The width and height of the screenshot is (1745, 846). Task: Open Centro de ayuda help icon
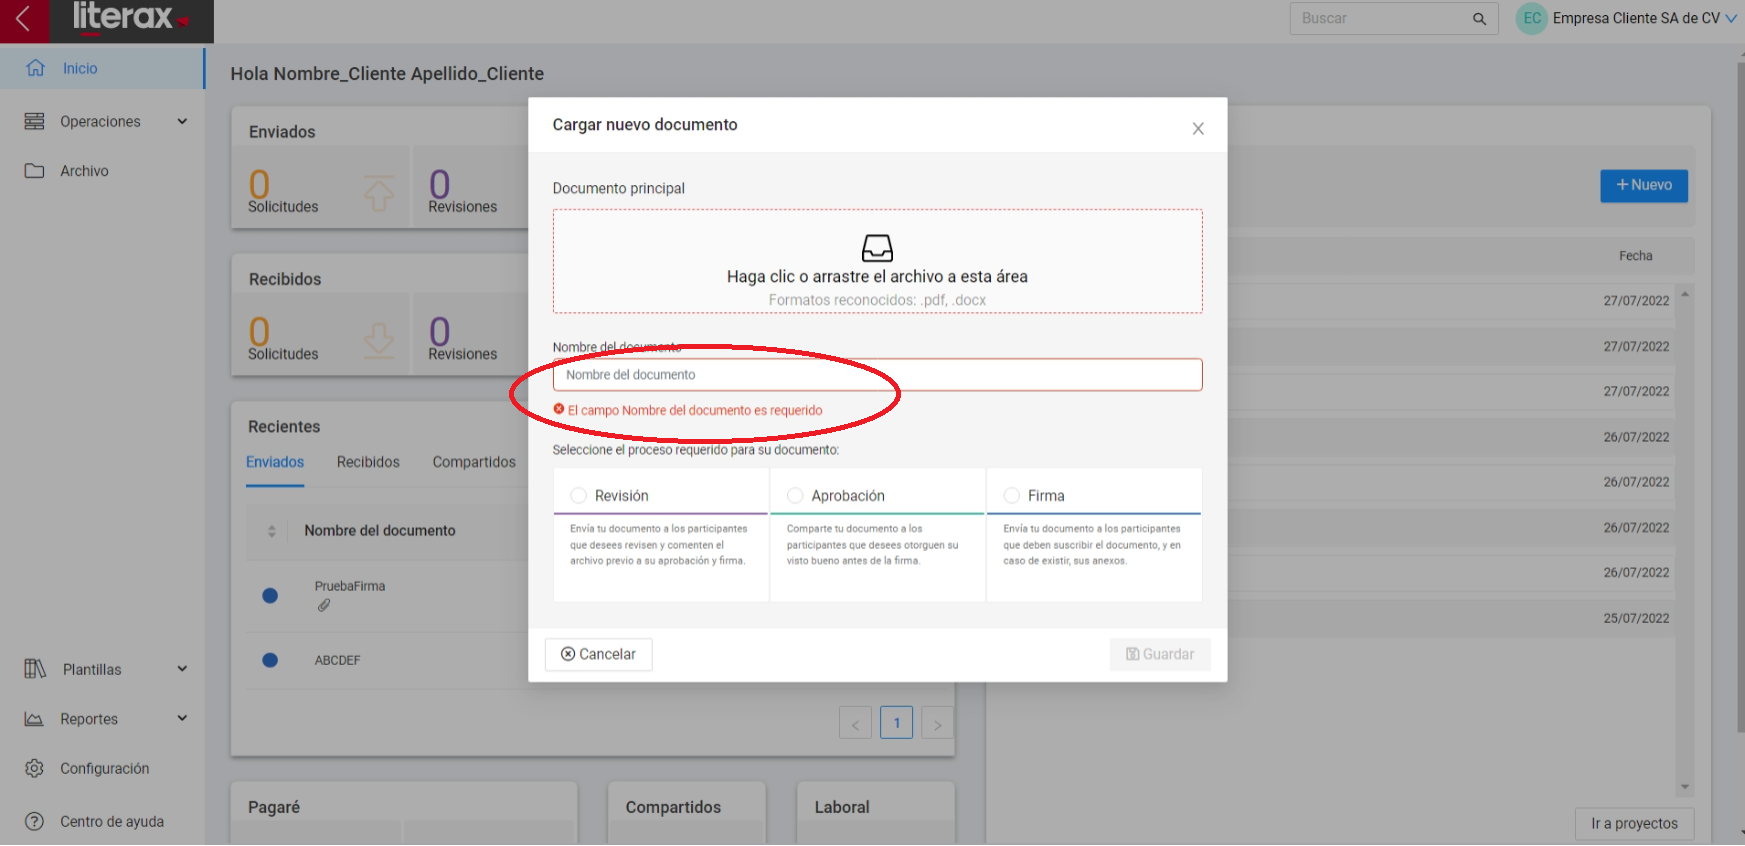(35, 821)
